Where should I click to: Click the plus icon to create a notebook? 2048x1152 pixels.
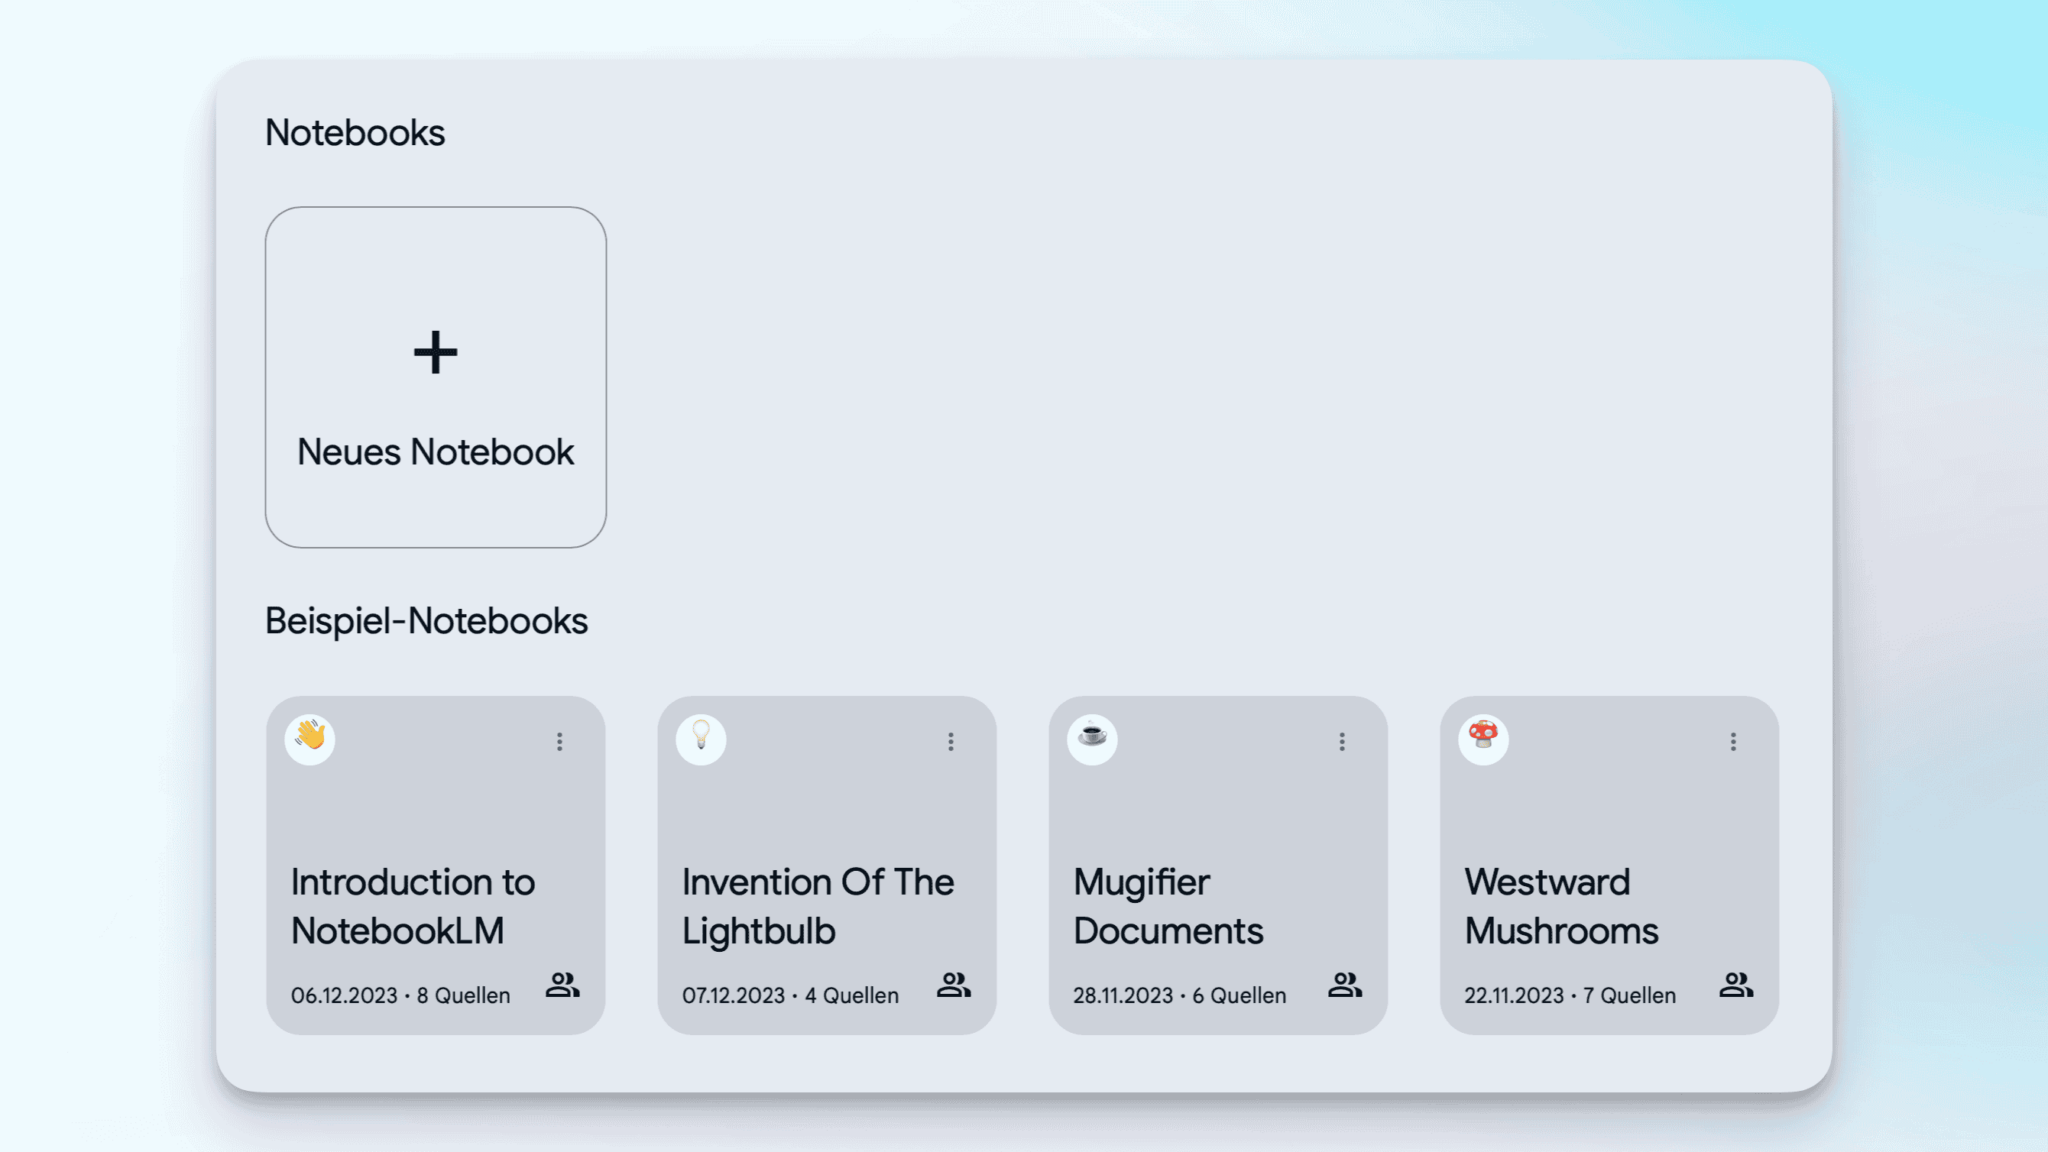pos(435,351)
